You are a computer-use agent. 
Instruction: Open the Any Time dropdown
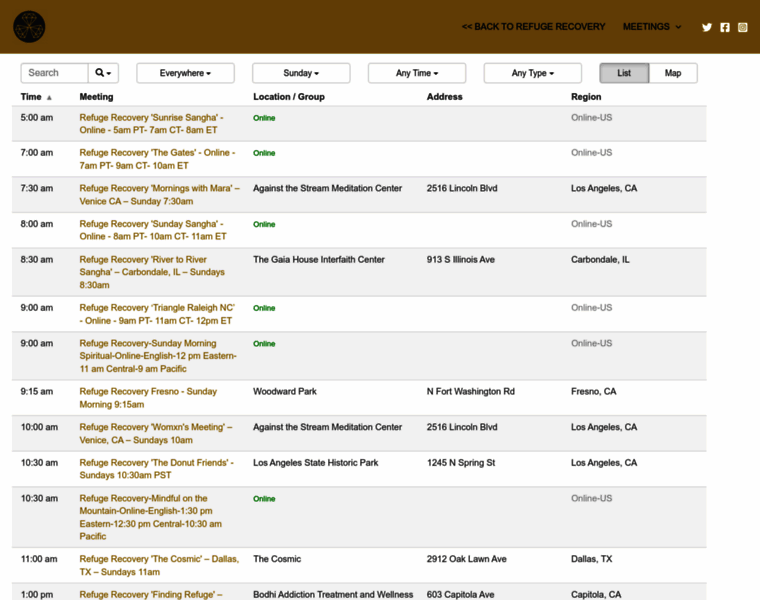(x=417, y=73)
